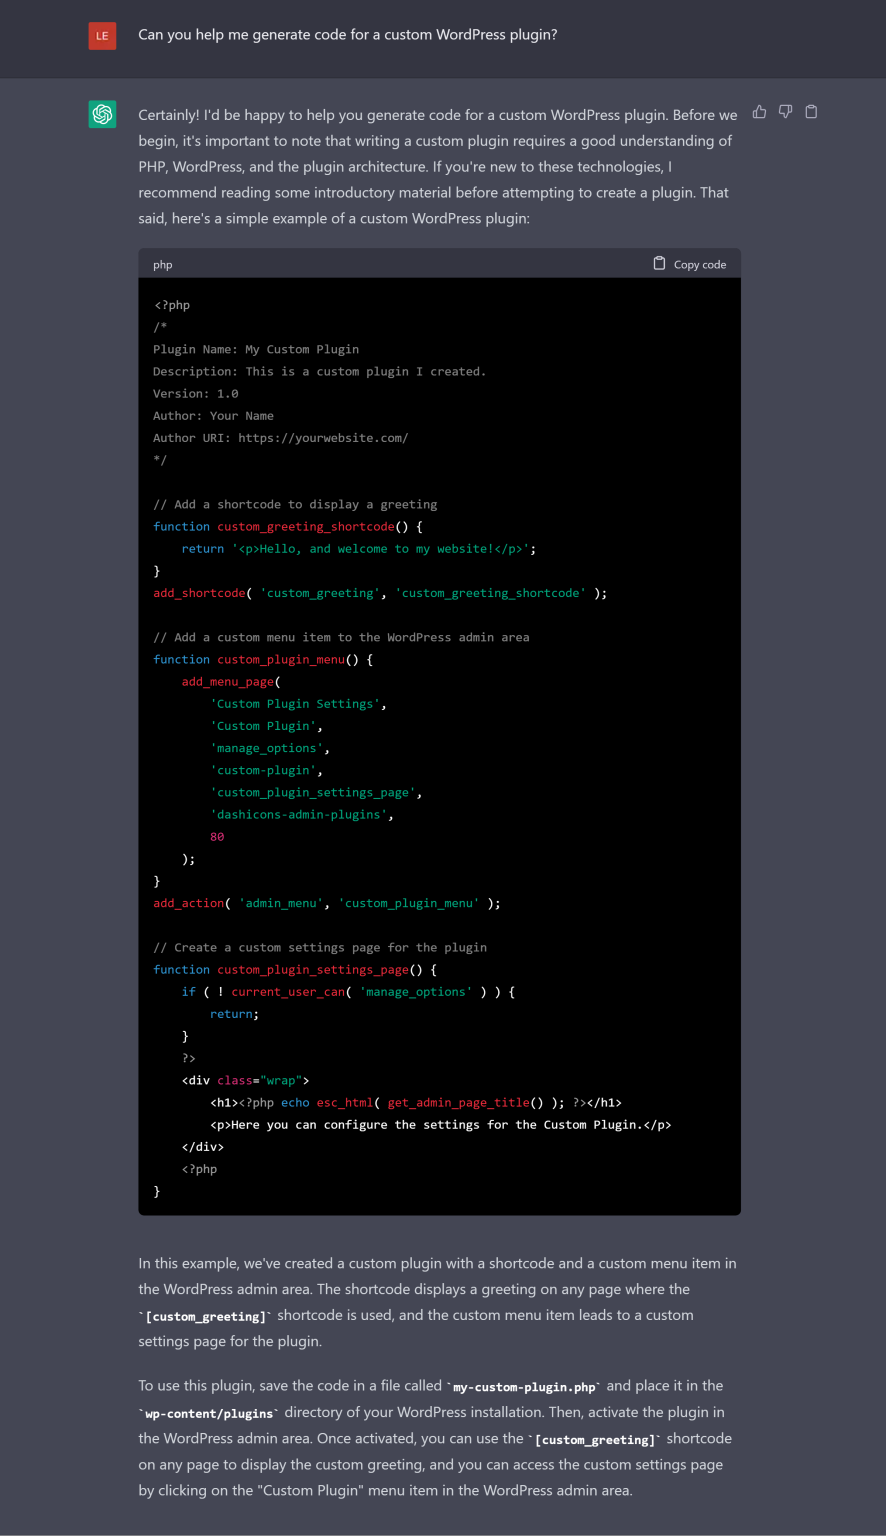Image resolution: width=886 pixels, height=1536 pixels.
Task: Click the h1 get_admin_page_title line
Action: coord(415,1102)
